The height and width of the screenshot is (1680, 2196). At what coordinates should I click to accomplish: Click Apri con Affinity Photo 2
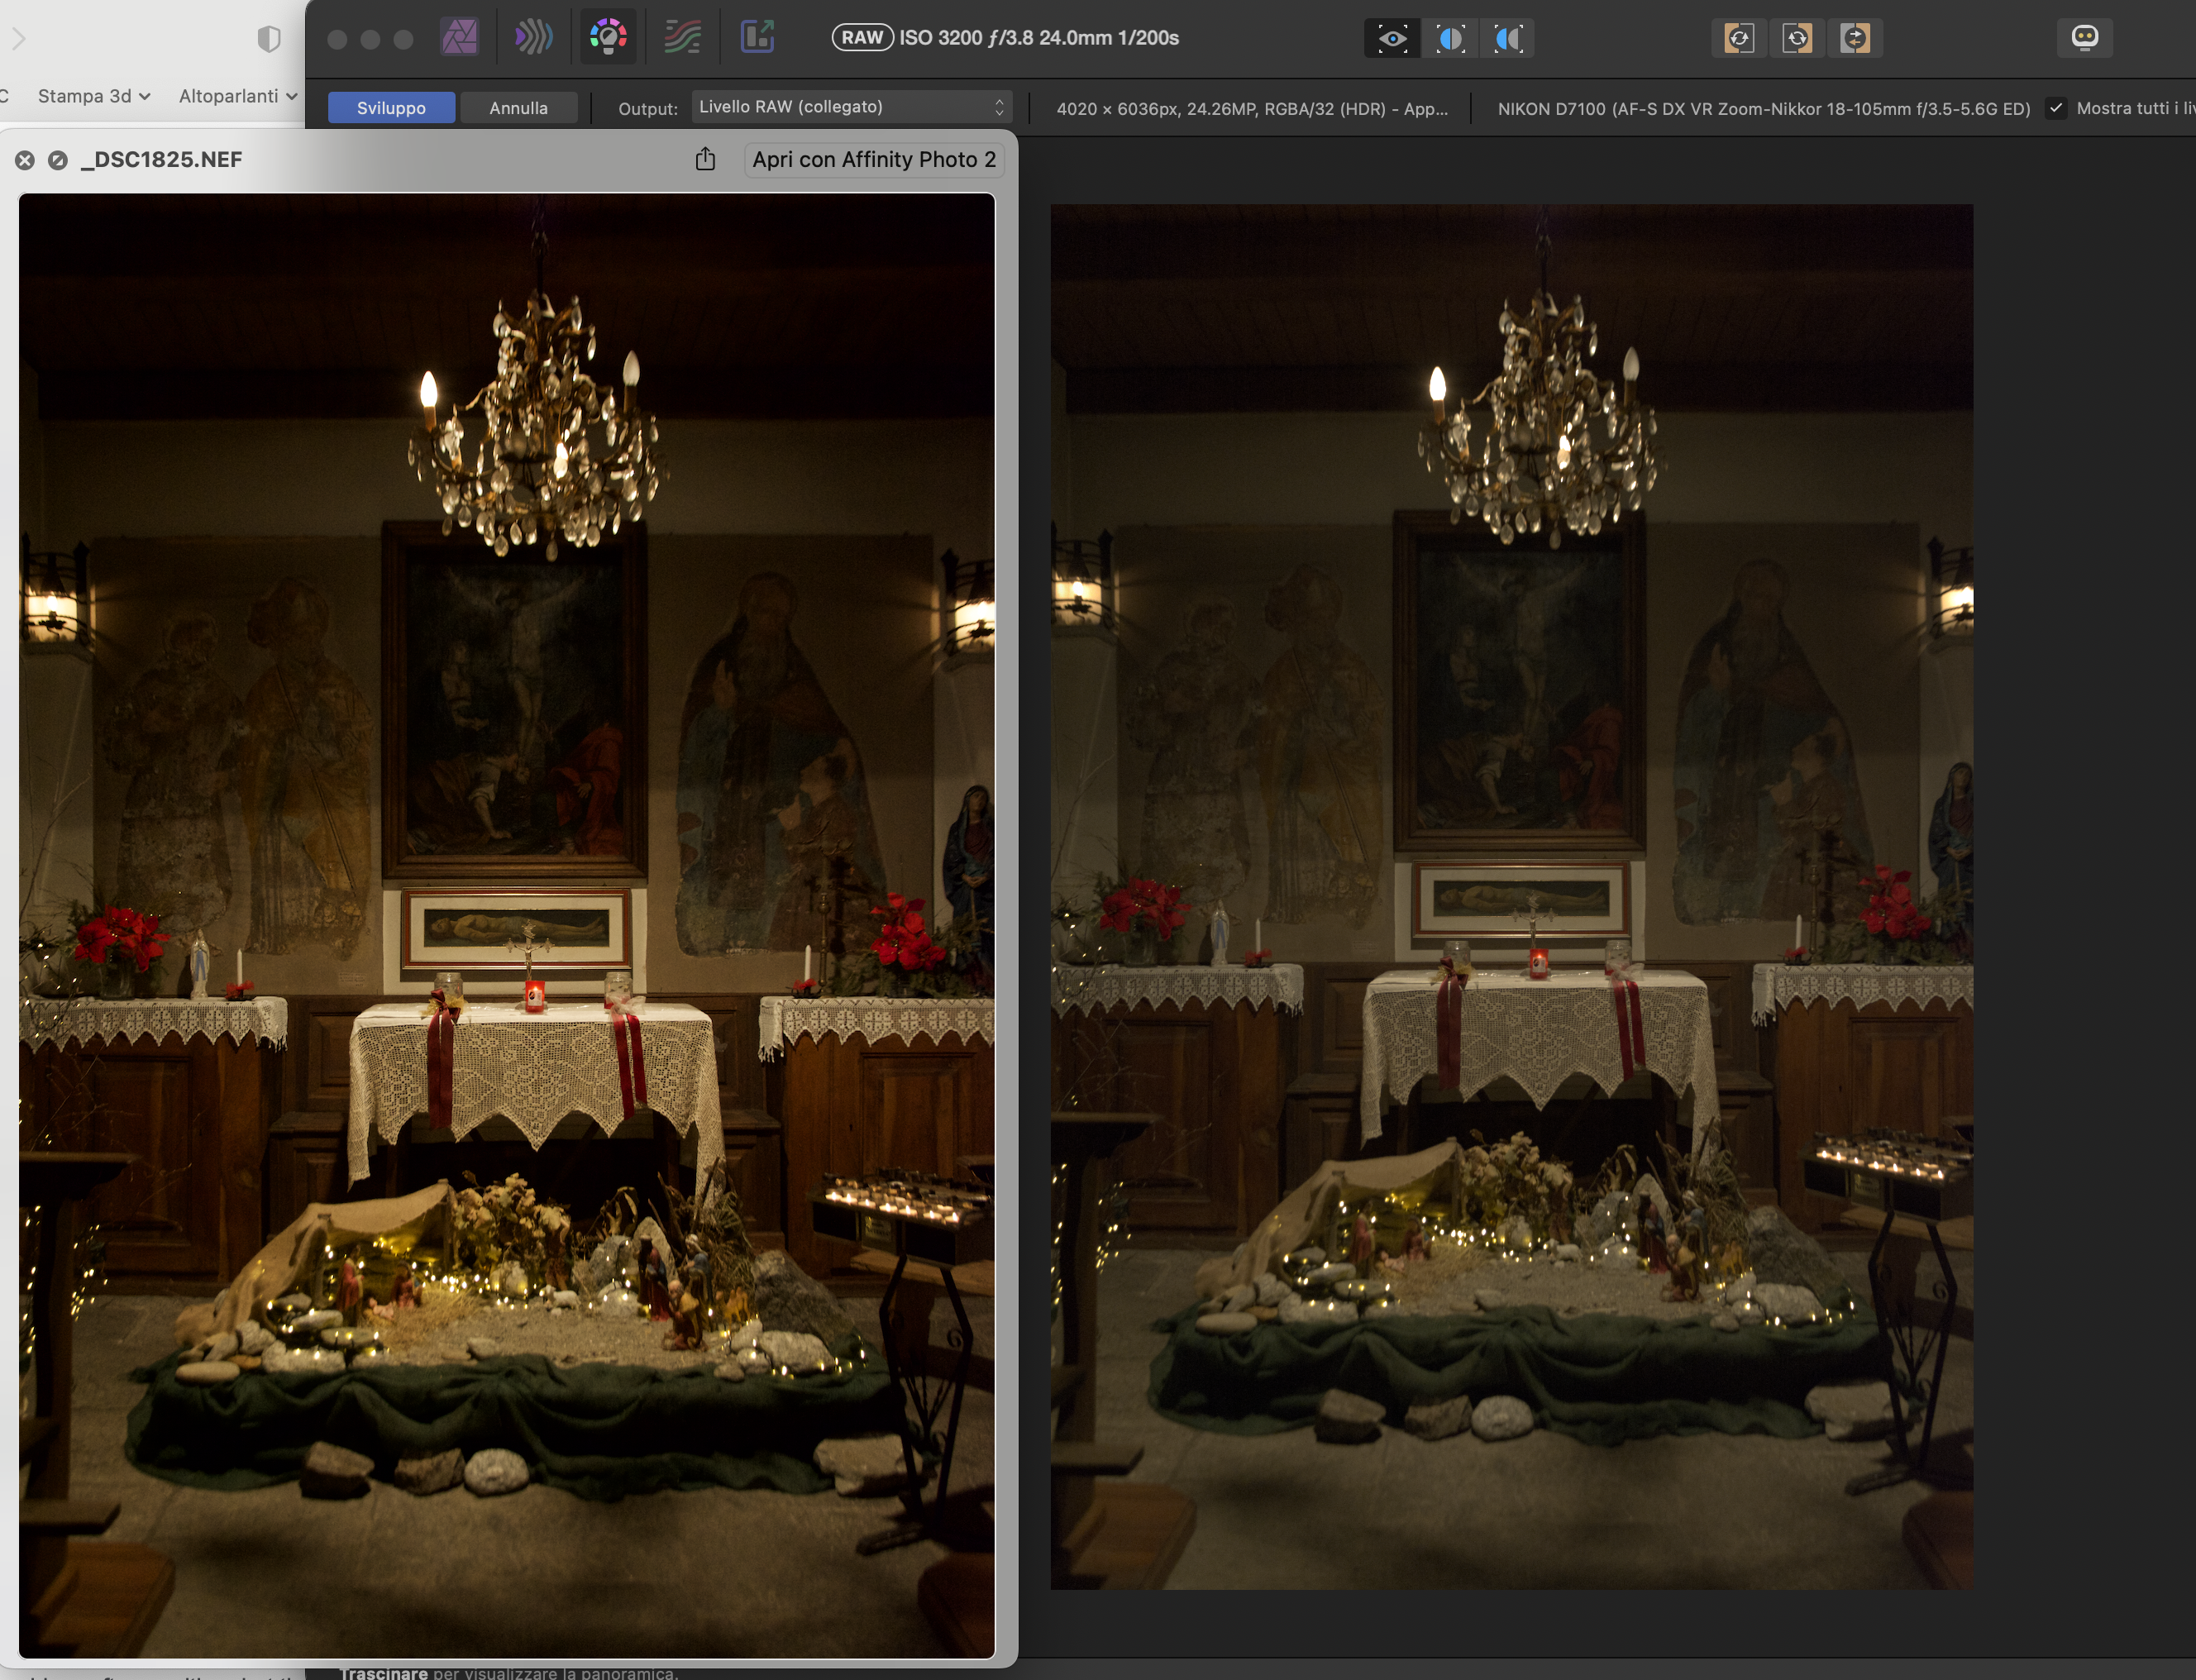[873, 160]
